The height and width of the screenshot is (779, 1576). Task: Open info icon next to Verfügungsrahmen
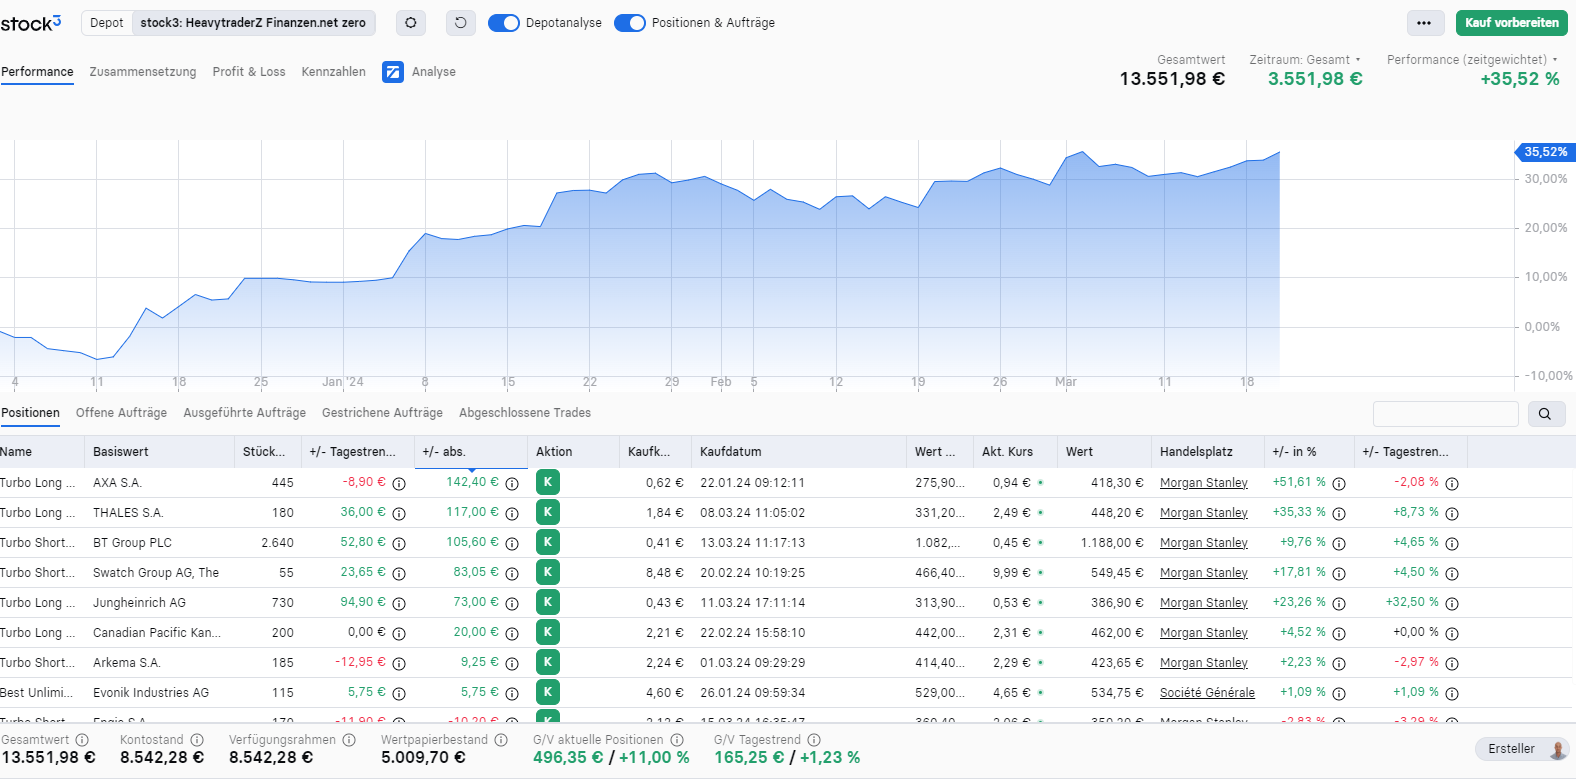click(349, 740)
